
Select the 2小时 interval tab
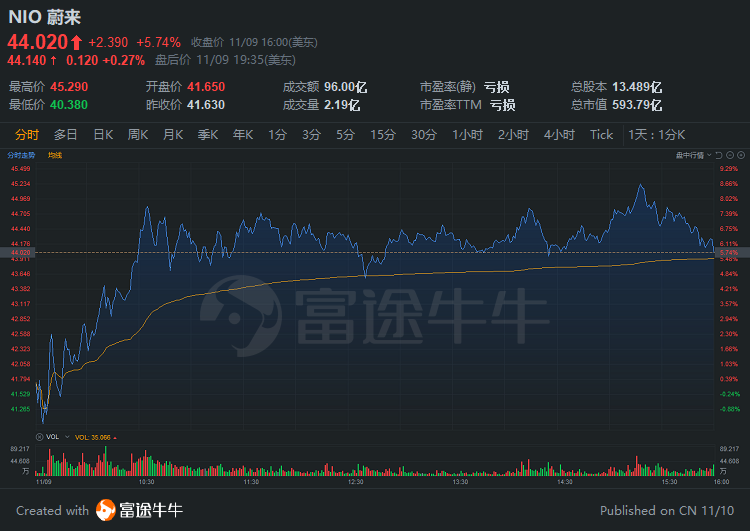tap(513, 135)
